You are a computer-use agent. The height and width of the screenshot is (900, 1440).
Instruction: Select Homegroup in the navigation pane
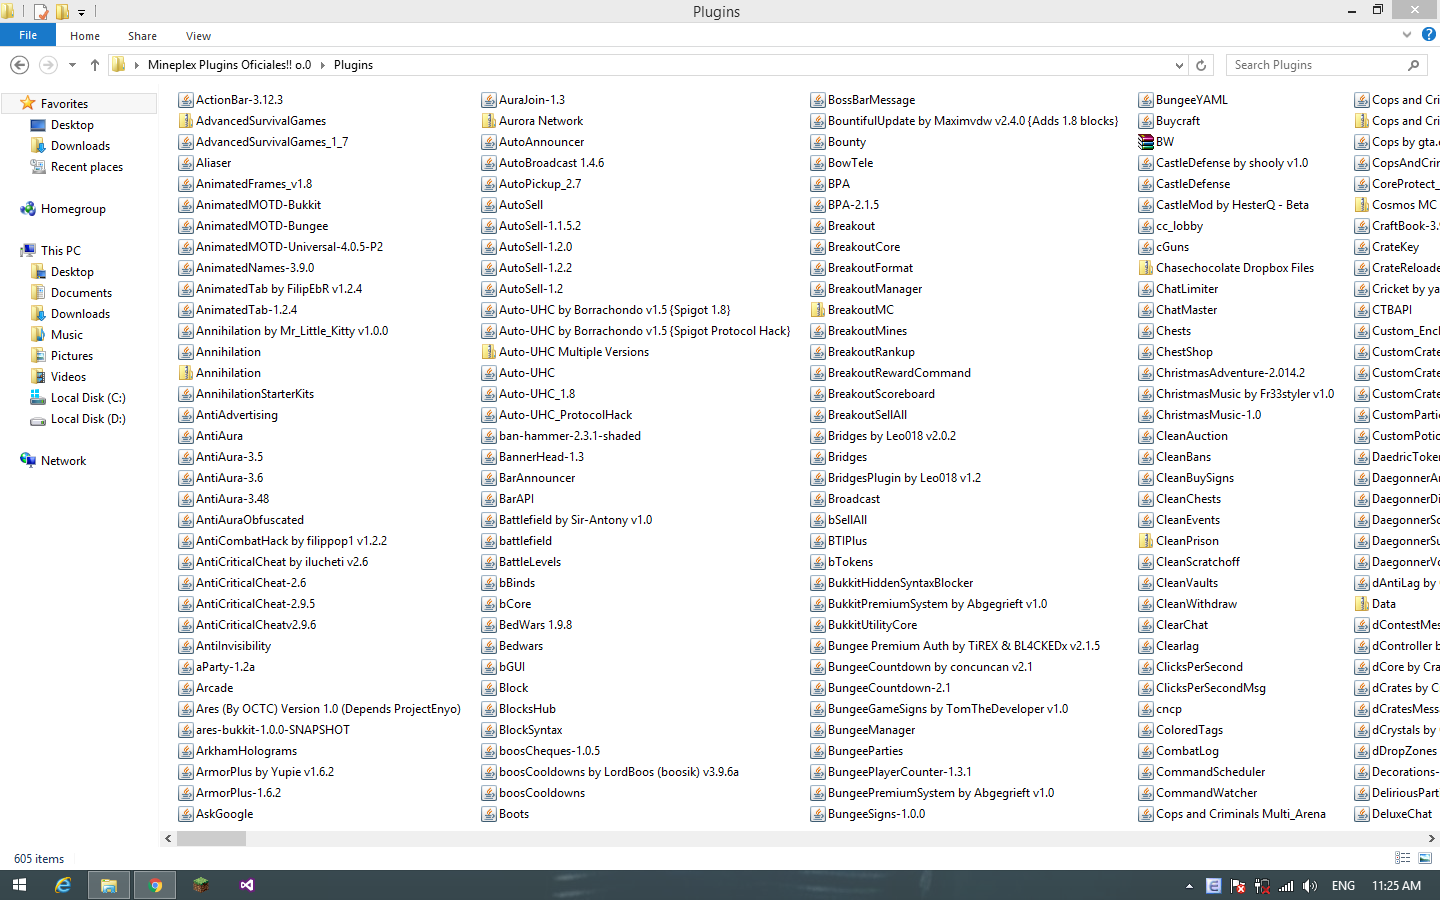click(73, 209)
